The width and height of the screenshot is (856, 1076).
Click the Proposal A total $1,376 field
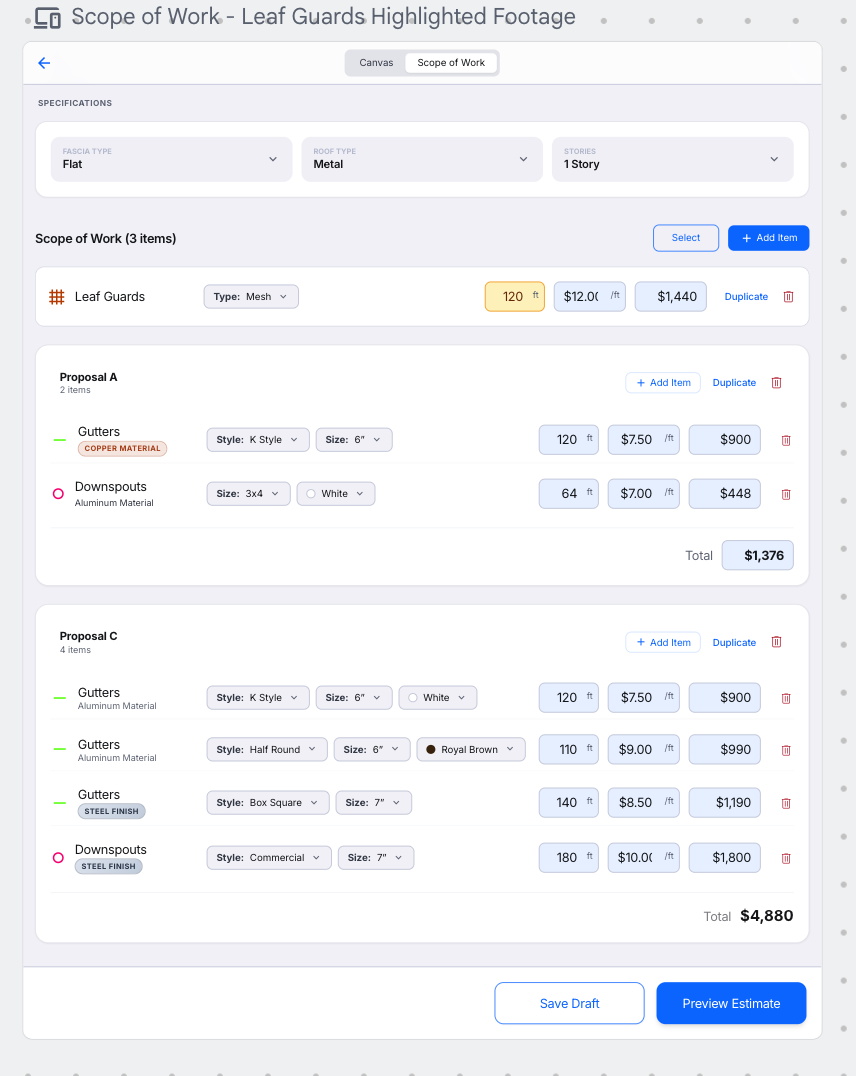click(x=758, y=555)
